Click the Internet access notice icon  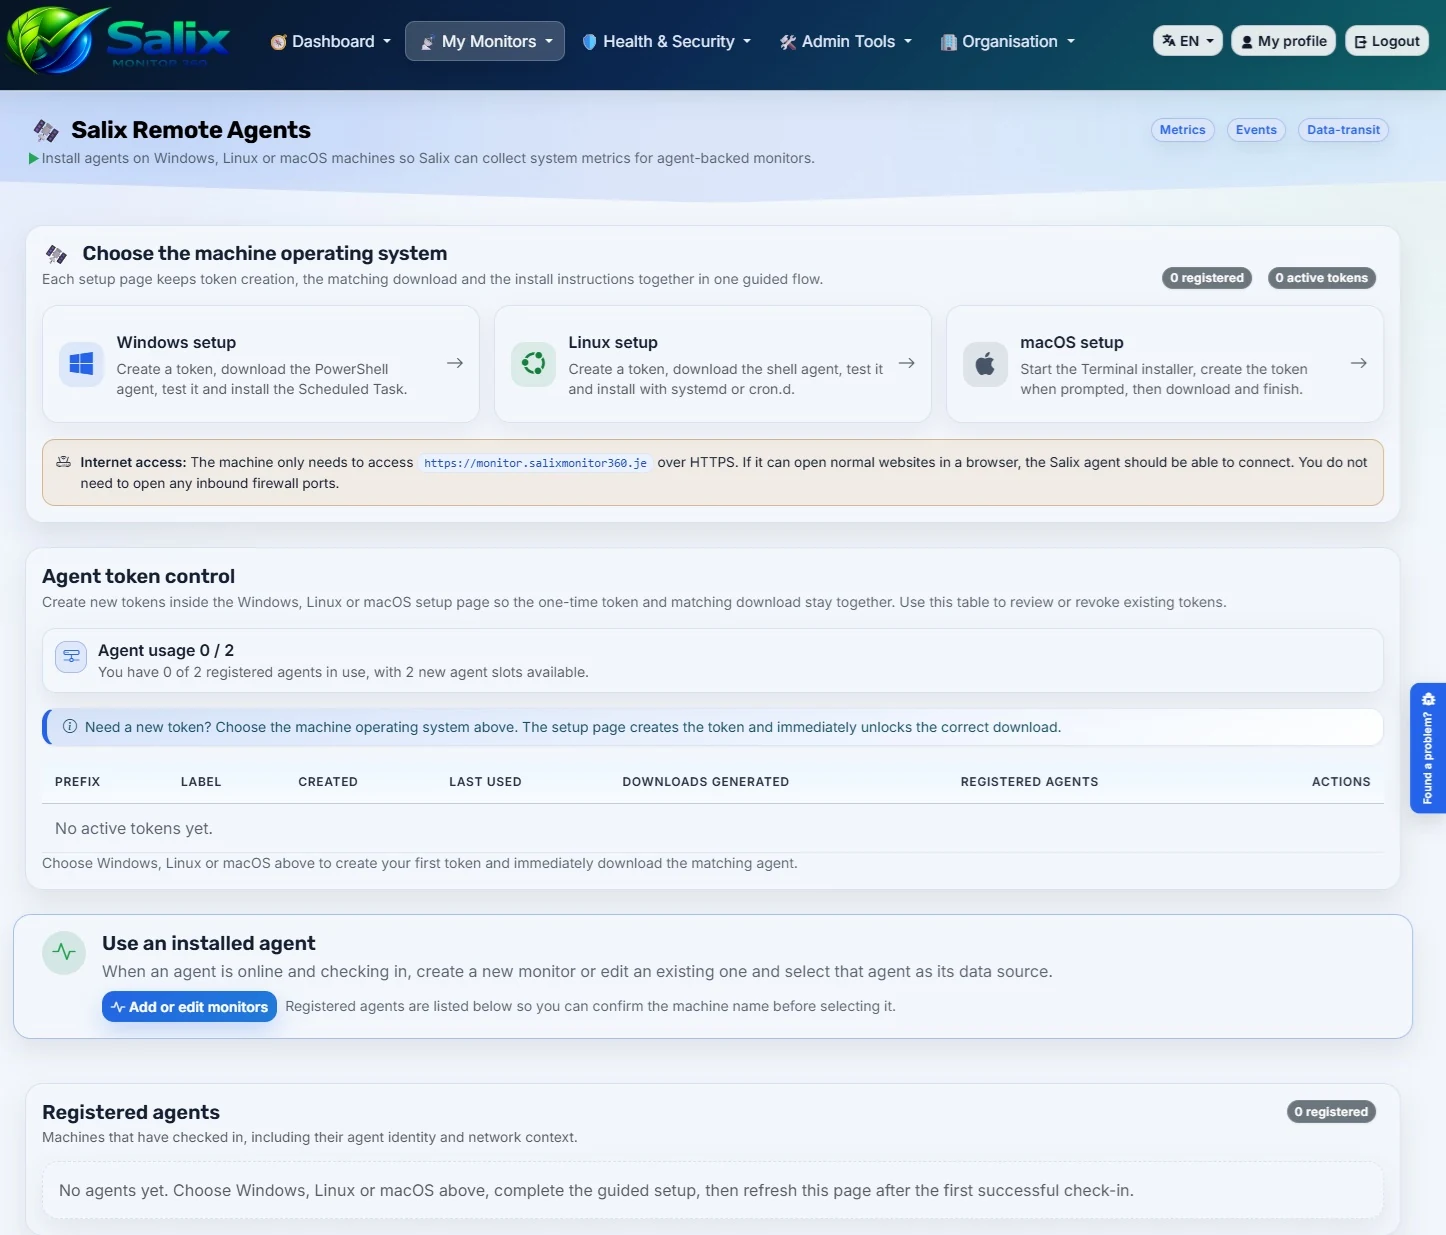pyautogui.click(x=63, y=462)
